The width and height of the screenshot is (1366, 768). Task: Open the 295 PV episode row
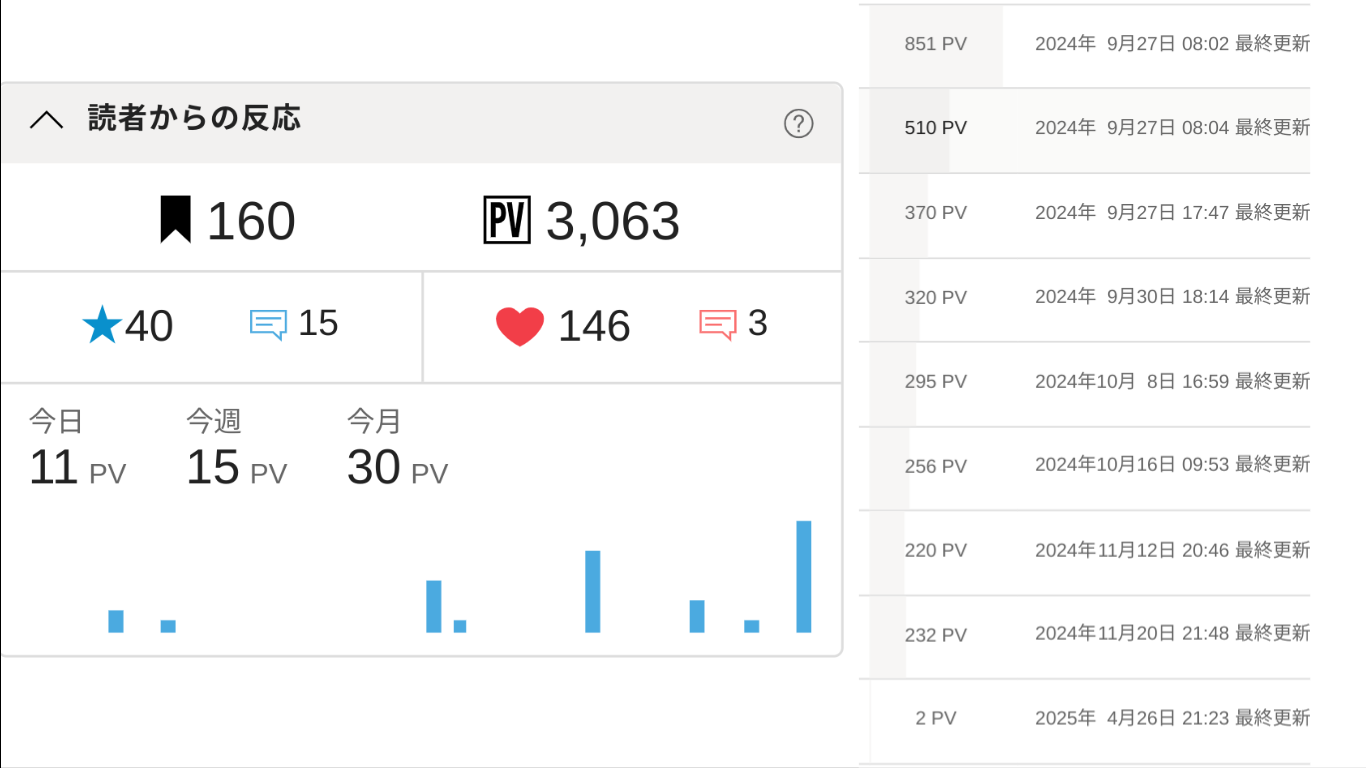pos(1090,382)
